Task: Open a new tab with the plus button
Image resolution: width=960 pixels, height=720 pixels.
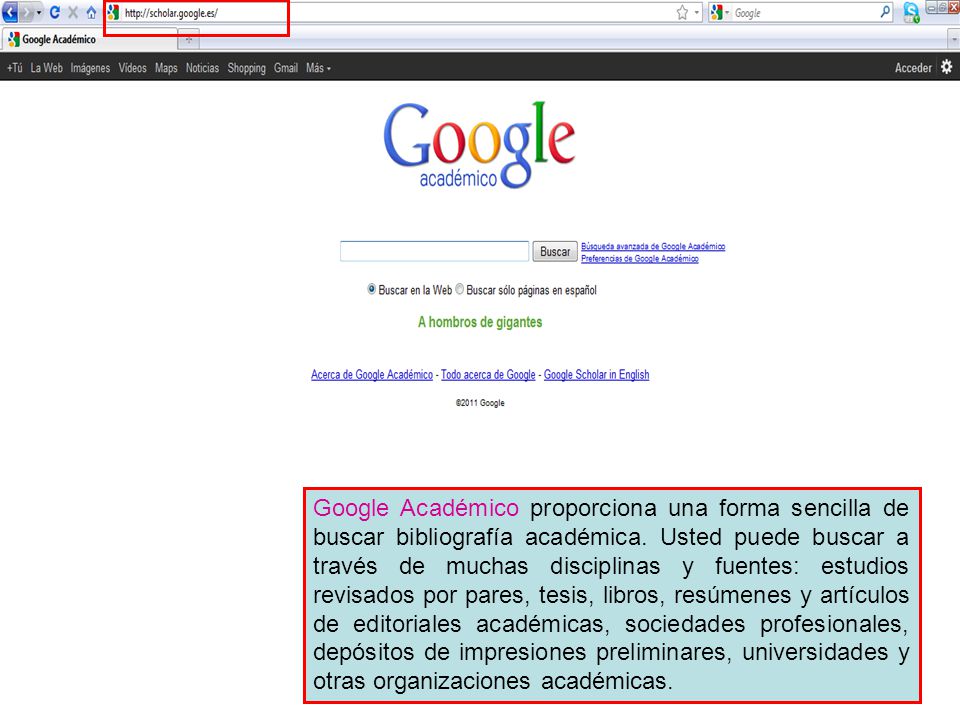Action: click(189, 40)
